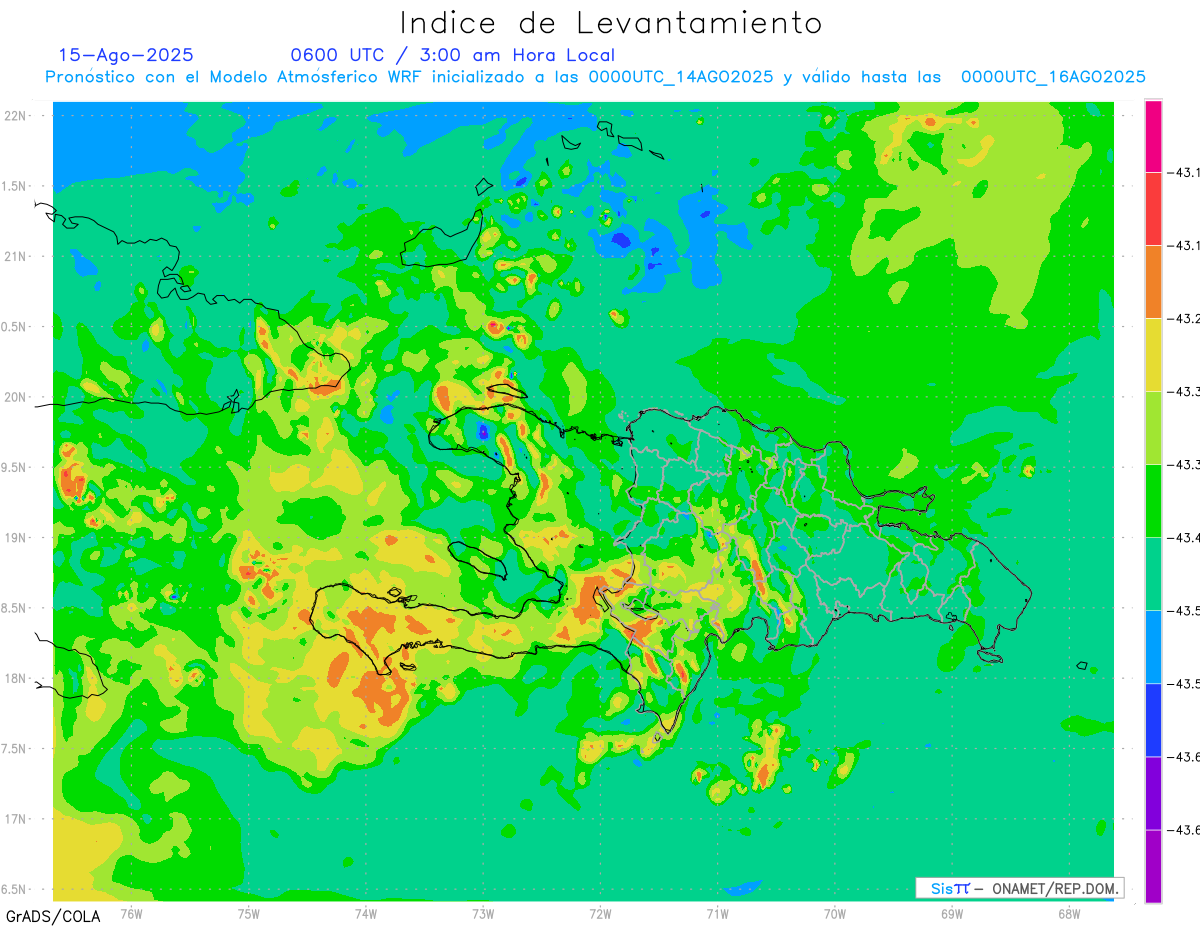Click the '72W' longitude label
This screenshot has width=1200, height=927.
pyautogui.click(x=600, y=912)
